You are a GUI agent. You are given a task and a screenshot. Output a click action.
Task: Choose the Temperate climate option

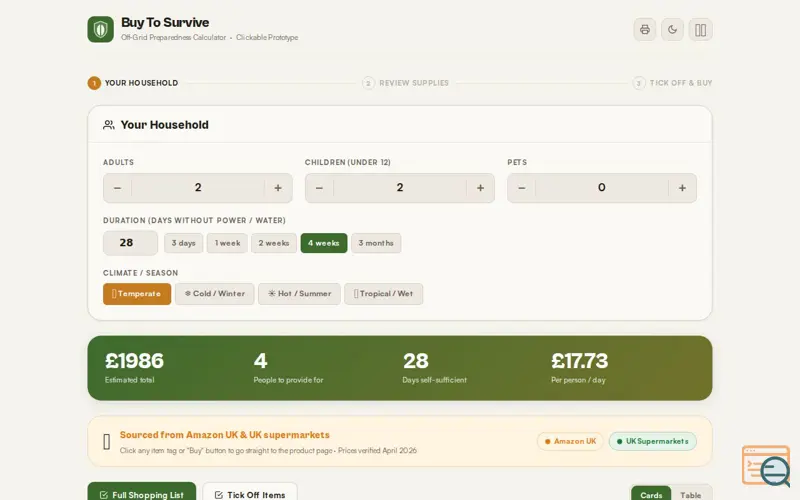(x=137, y=294)
